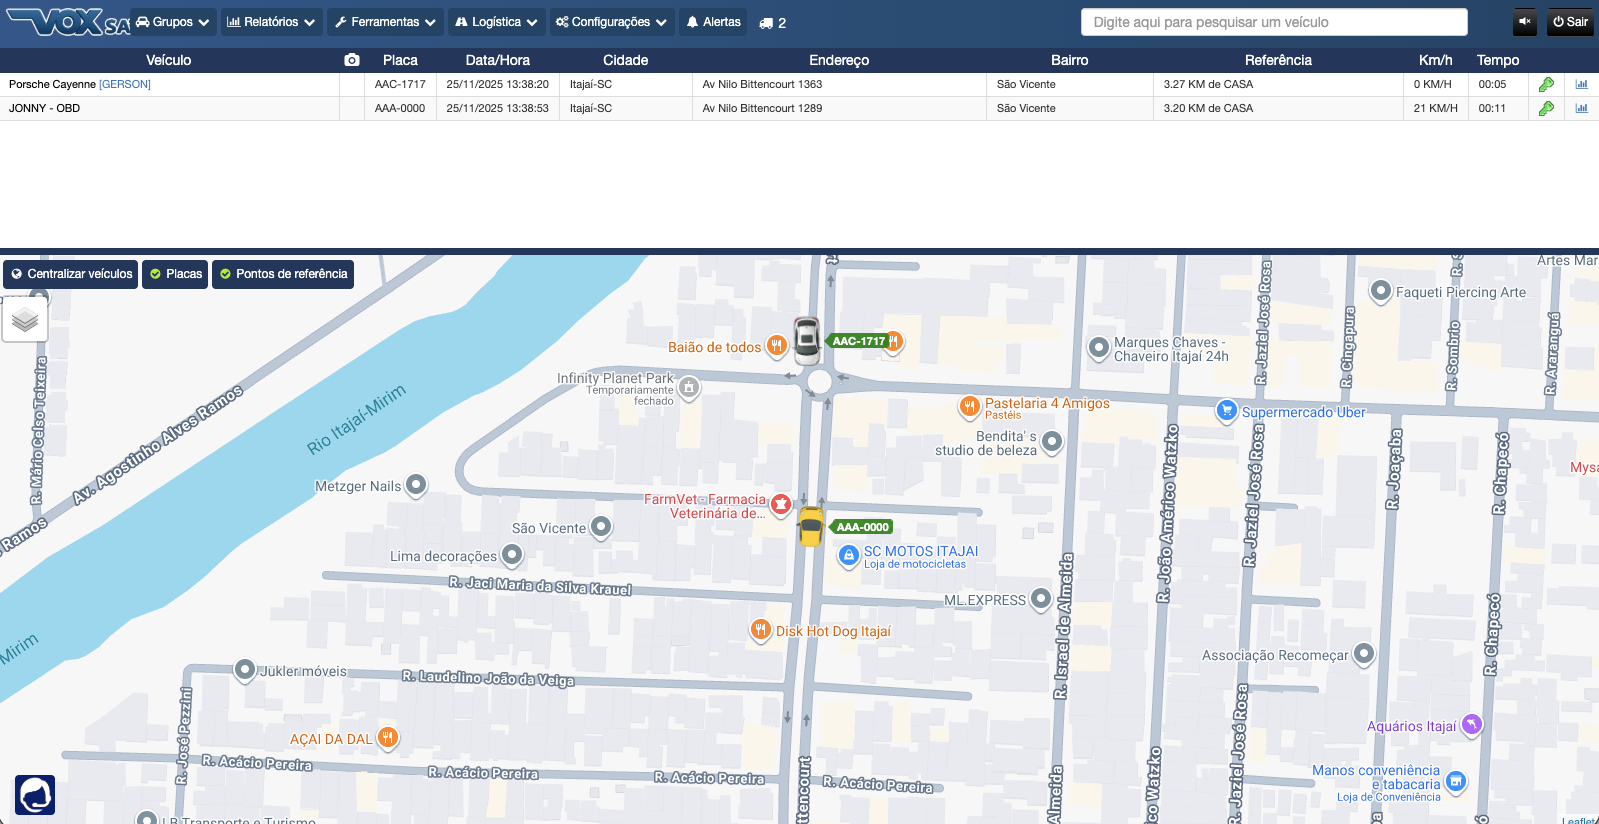Click the green key icon for JONNY - OBD
The height and width of the screenshot is (824, 1599).
(x=1546, y=109)
